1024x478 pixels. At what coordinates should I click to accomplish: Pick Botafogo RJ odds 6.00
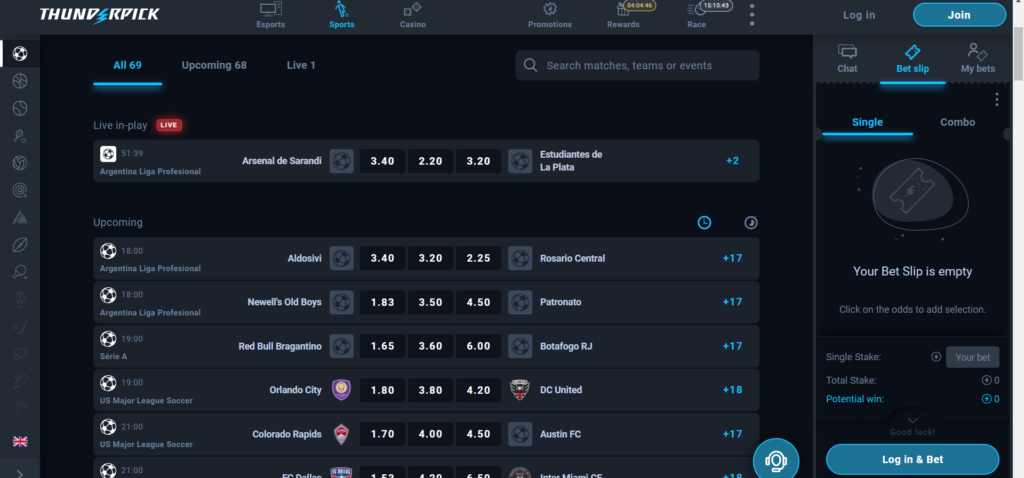[x=479, y=346]
